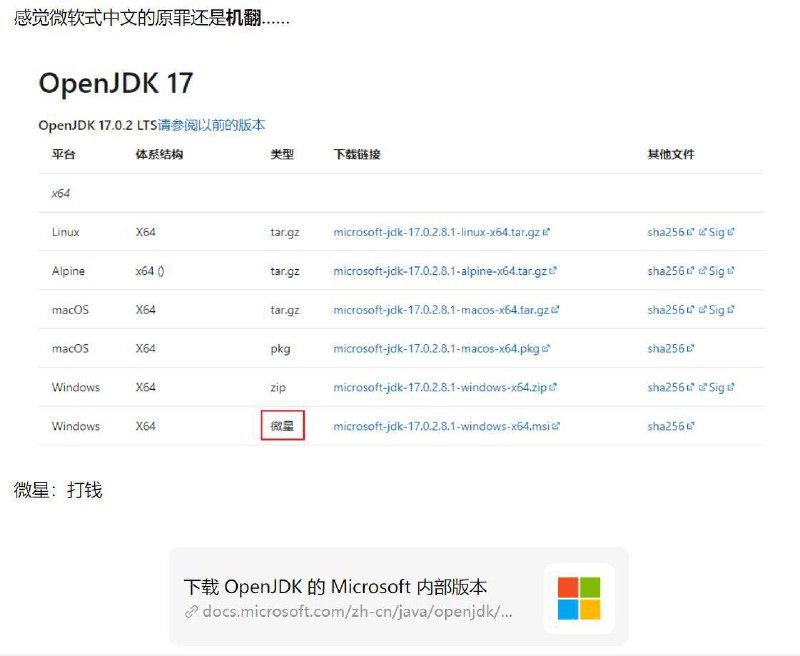
Task: Download microsoft-jdk-17.0.2.8.1-linux-x64.tar.gz
Action: [437, 232]
